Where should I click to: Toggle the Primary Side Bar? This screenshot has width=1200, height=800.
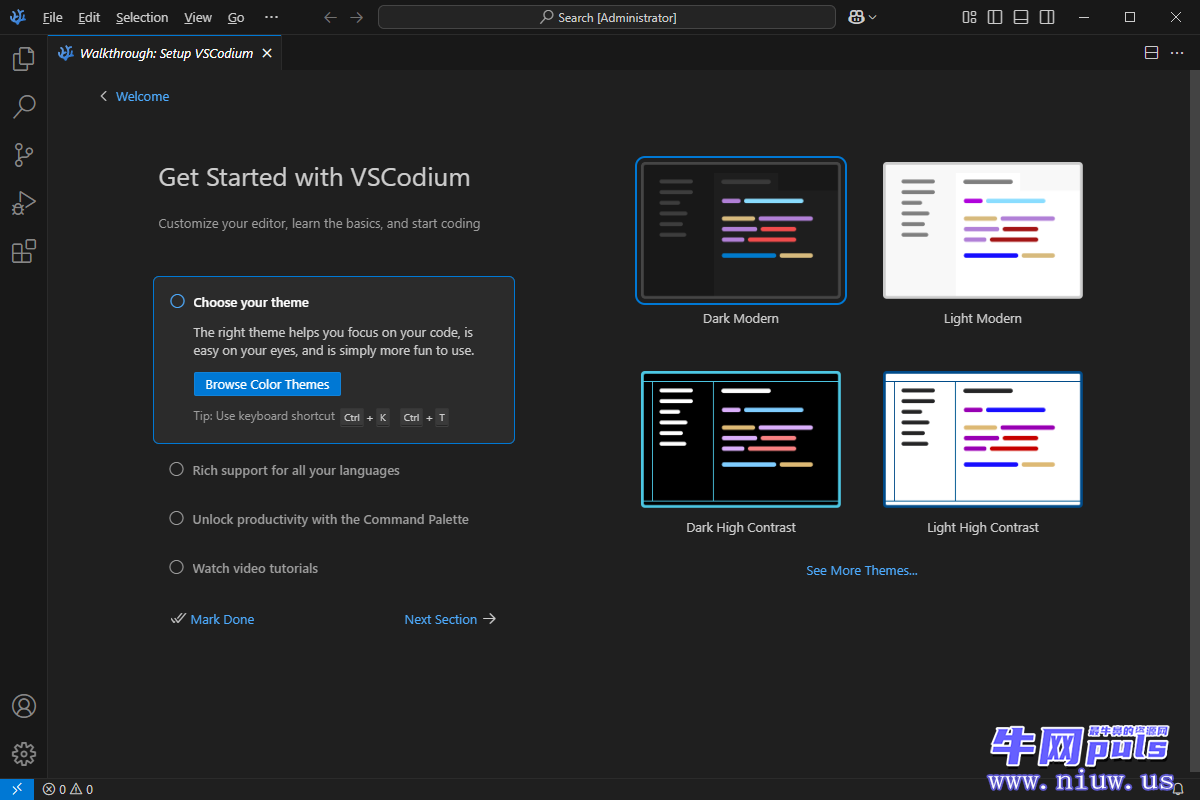(x=995, y=17)
